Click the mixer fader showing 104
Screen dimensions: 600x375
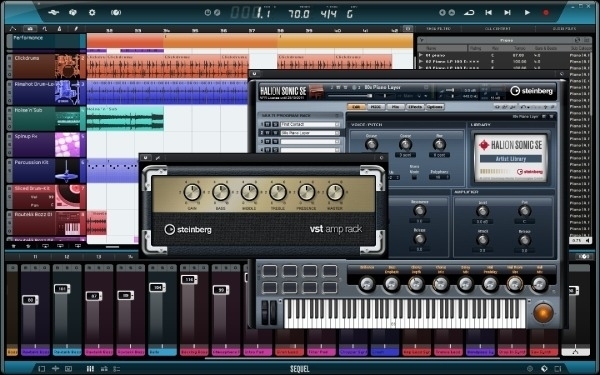pos(157,287)
